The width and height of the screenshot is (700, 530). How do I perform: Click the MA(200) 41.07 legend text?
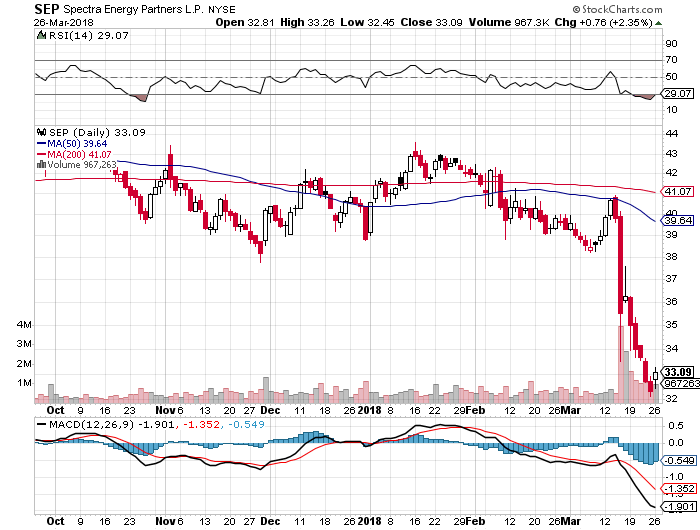[79, 154]
